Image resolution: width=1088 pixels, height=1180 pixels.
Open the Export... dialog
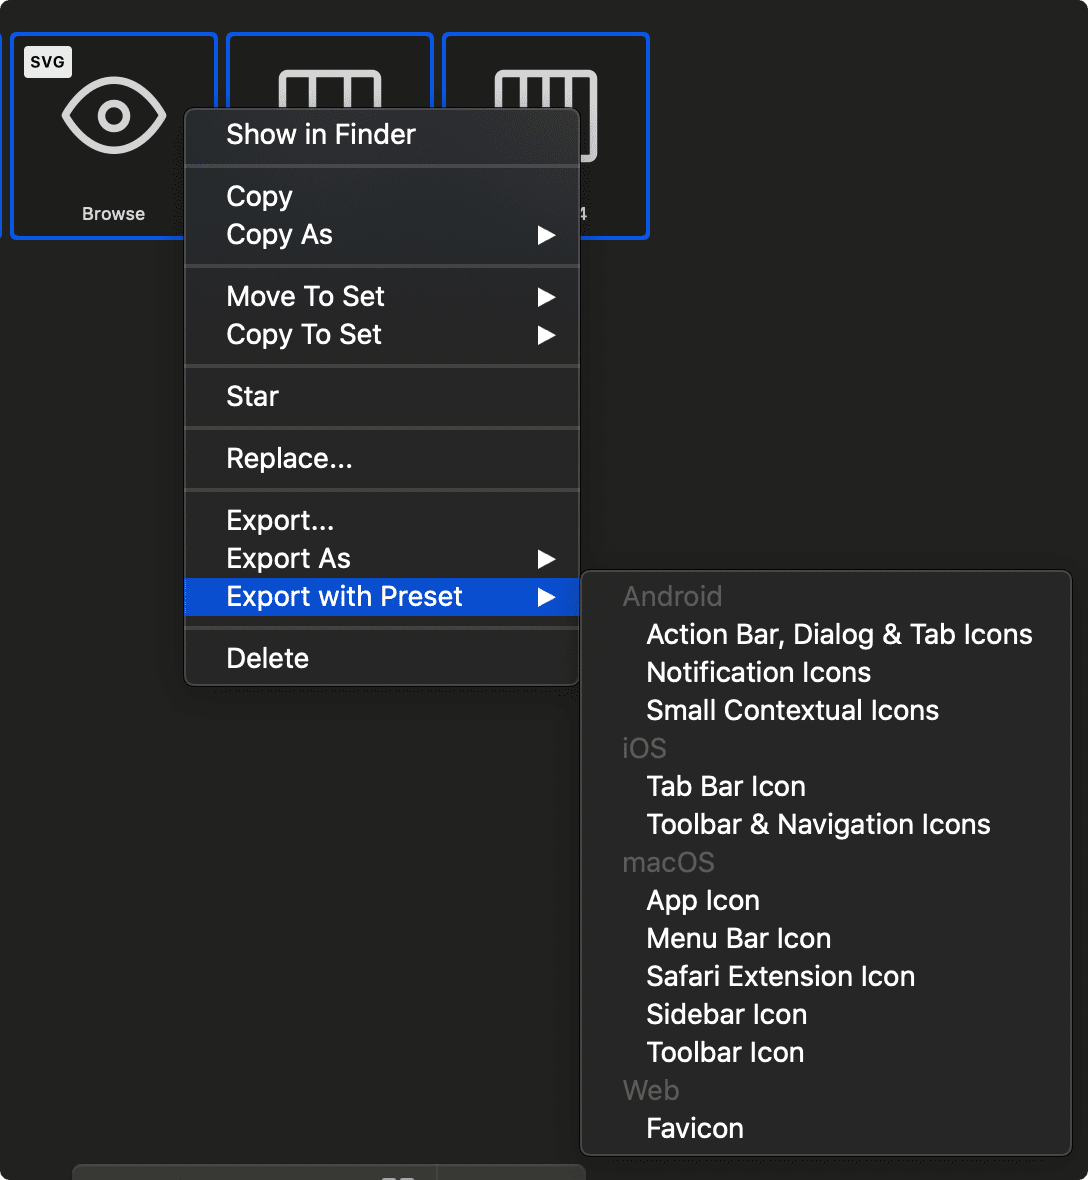click(280, 521)
